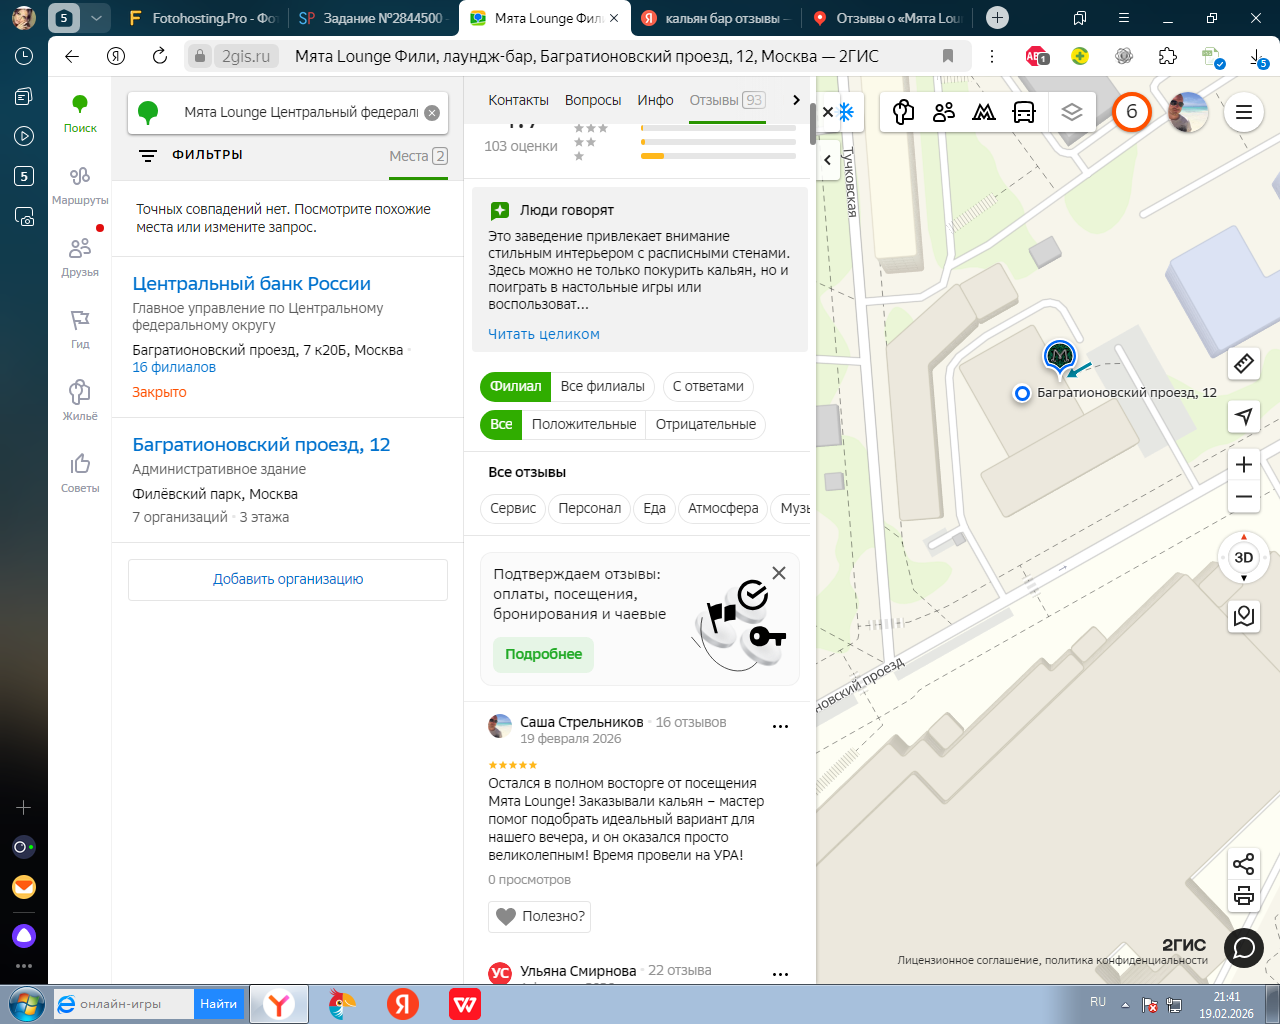Open the Друзья friends section

[x=80, y=256]
